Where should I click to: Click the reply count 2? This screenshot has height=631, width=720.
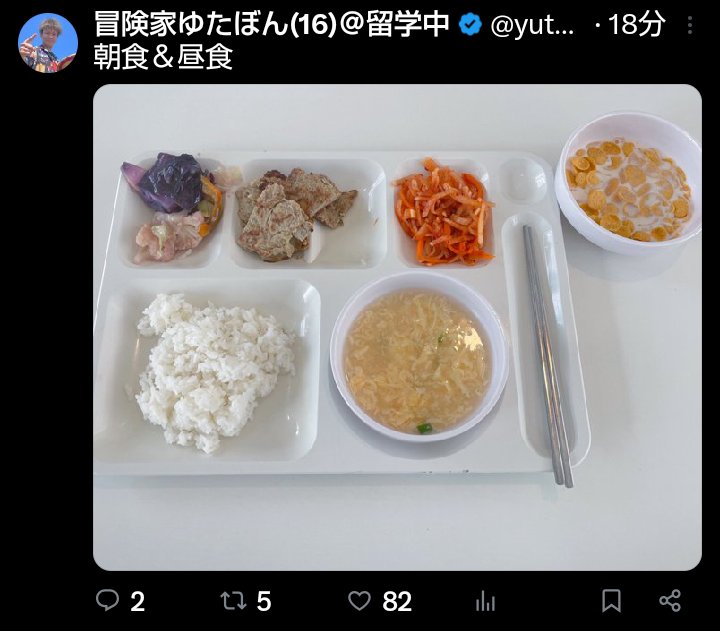137,601
